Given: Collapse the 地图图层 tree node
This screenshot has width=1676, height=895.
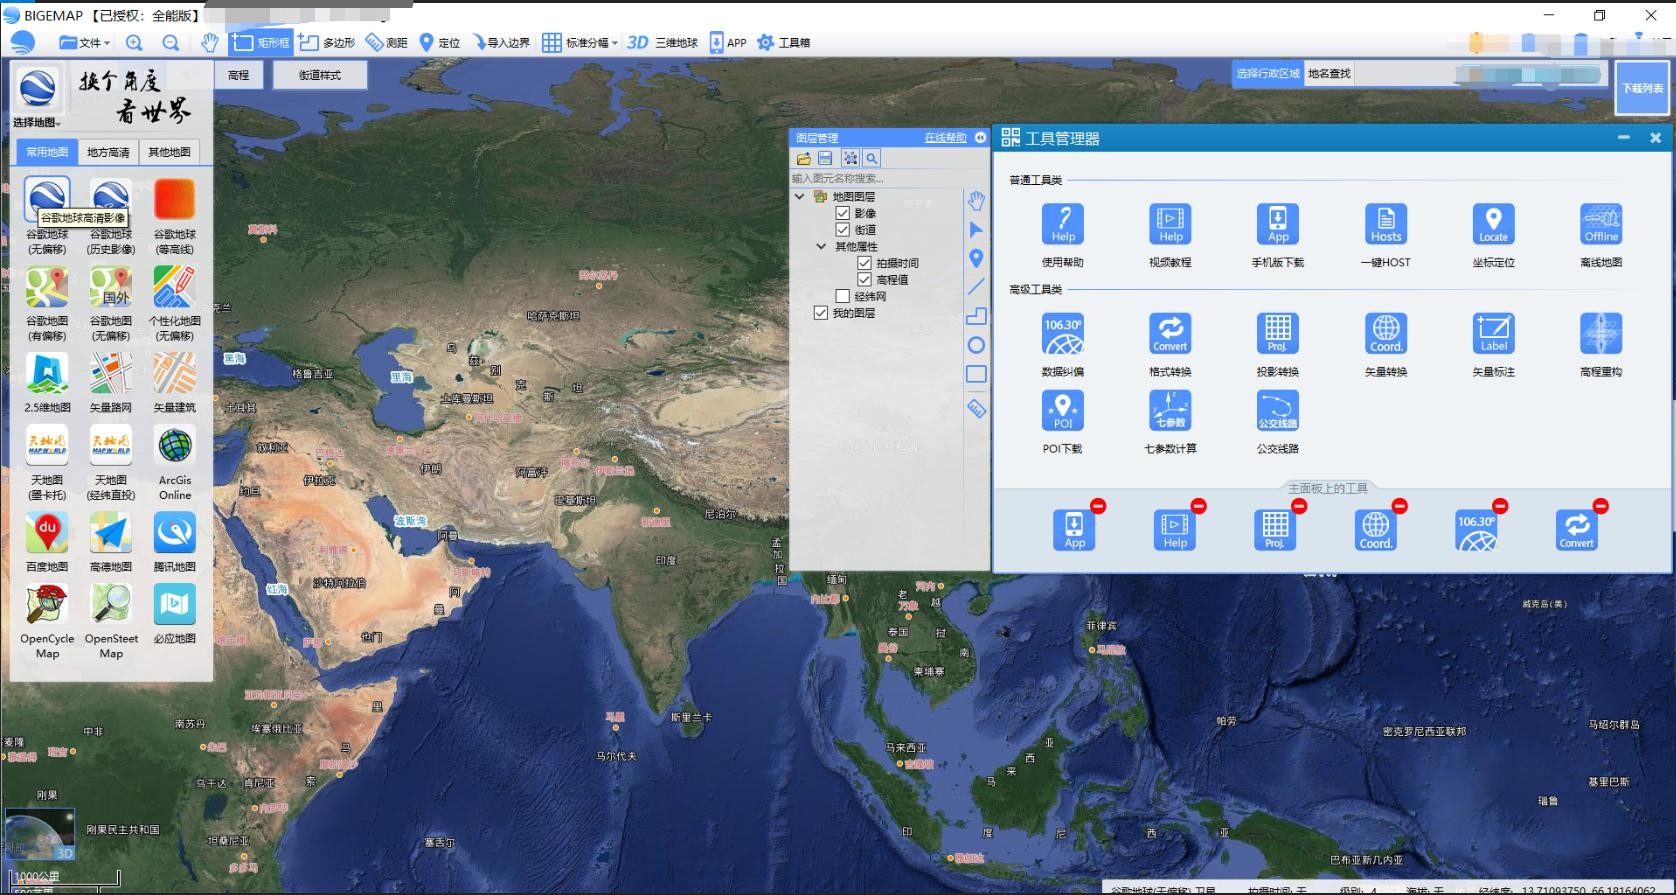Looking at the screenshot, I should click(x=799, y=197).
